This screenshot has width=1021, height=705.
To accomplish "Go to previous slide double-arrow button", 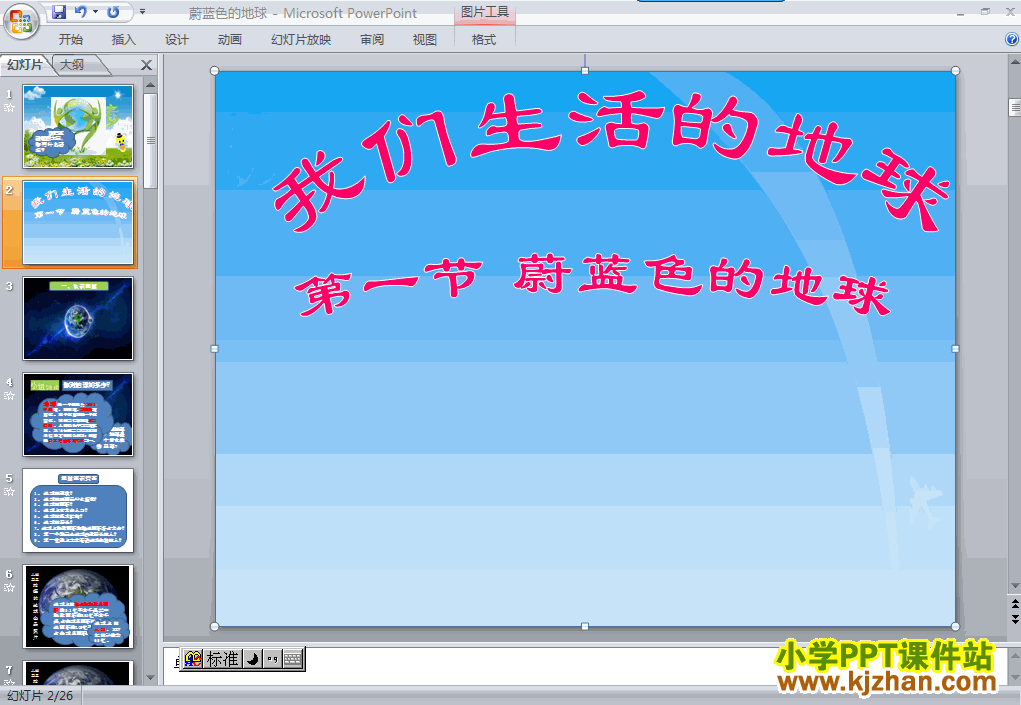I will (1014, 605).
